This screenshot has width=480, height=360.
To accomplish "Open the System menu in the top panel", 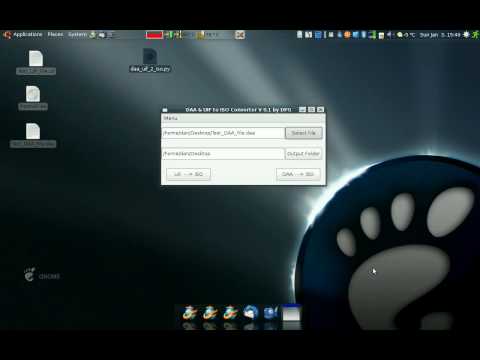I will [77, 35].
